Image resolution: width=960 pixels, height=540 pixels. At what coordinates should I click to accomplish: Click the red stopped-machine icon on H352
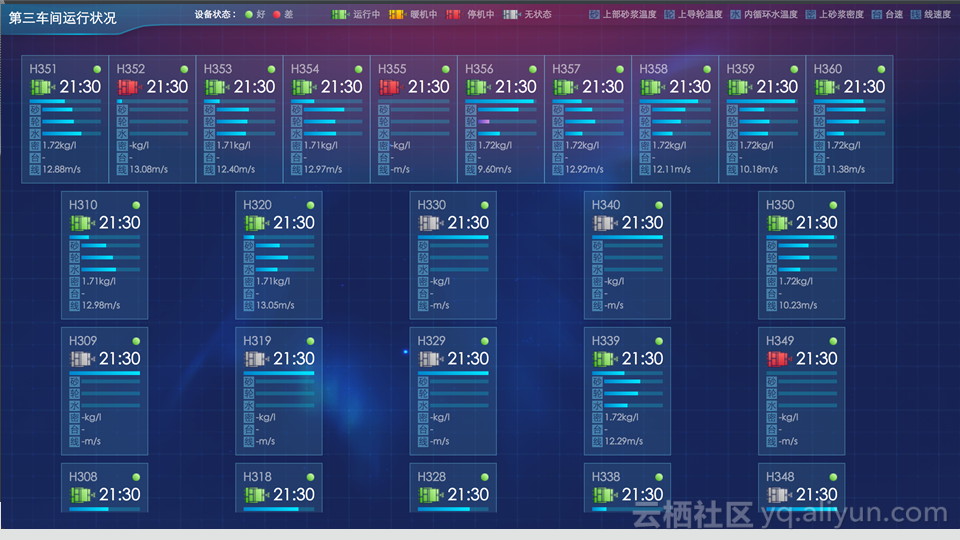coord(129,88)
